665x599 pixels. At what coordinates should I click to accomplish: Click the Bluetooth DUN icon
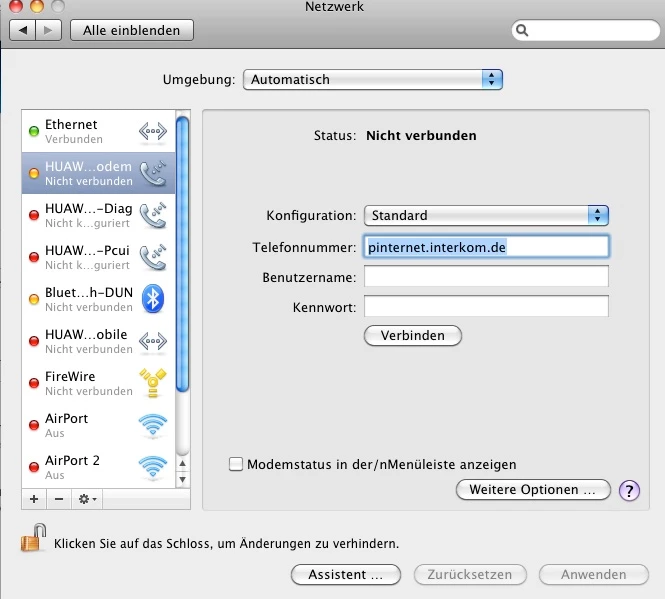[x=153, y=299]
